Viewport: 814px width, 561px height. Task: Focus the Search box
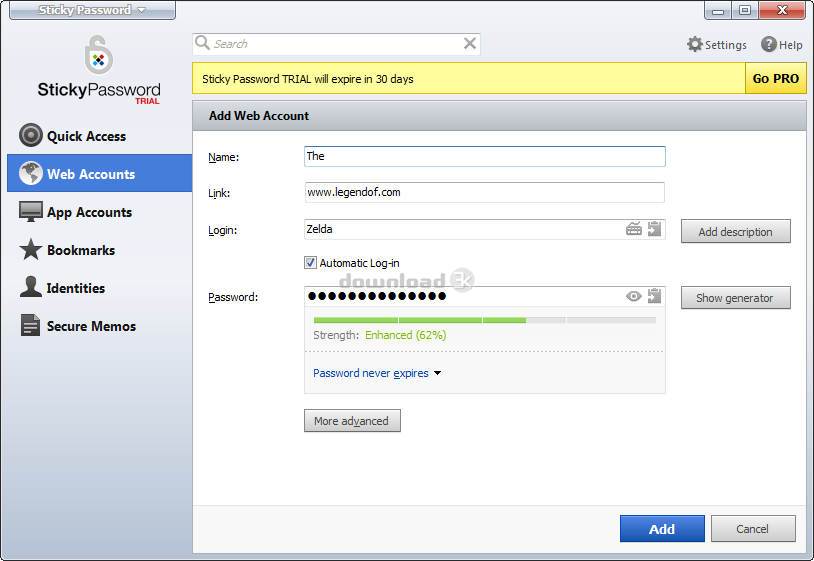click(x=336, y=44)
